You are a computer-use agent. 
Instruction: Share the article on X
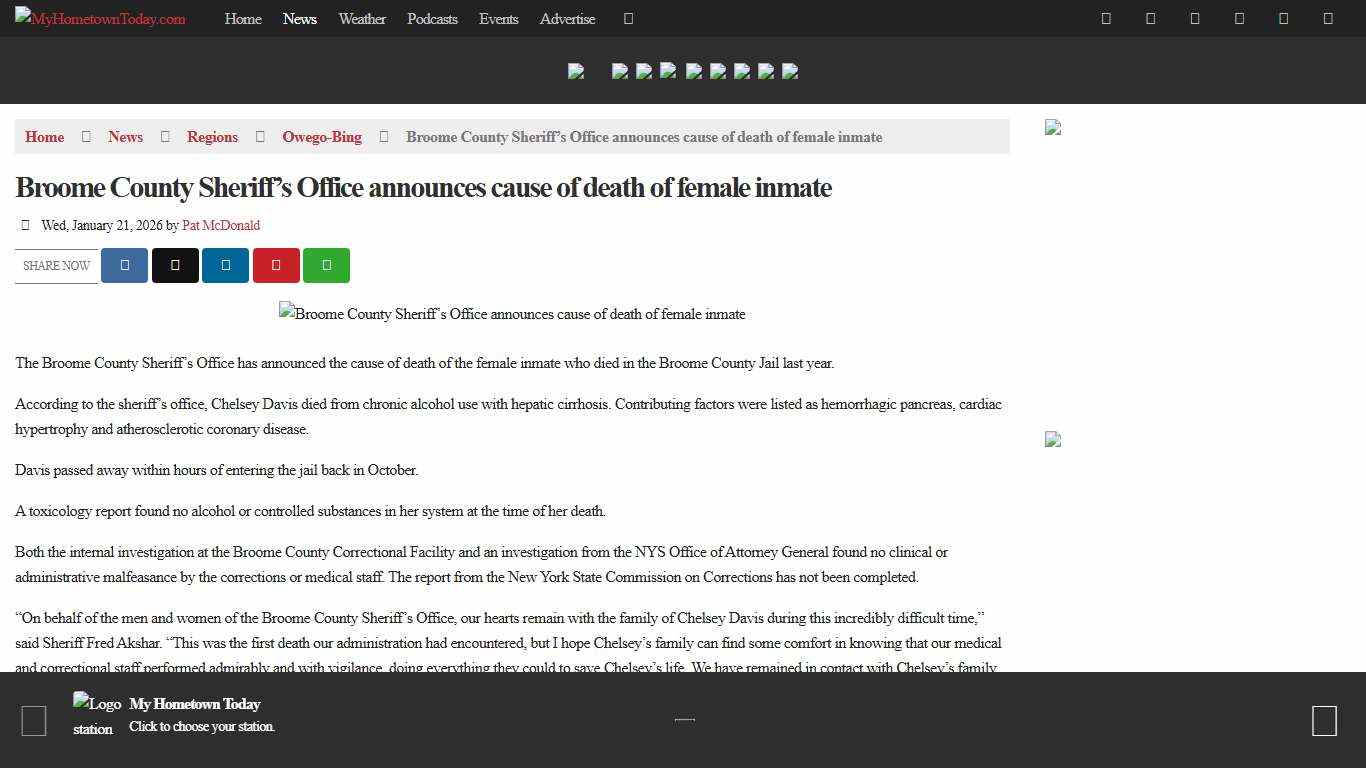click(175, 265)
